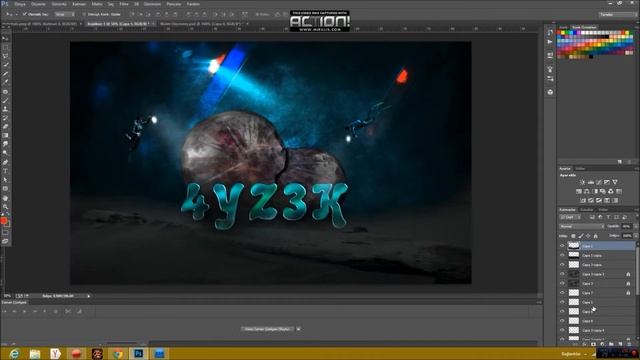640x360 pixels.
Task: Select the Clone Stamp tool
Action: (5, 109)
